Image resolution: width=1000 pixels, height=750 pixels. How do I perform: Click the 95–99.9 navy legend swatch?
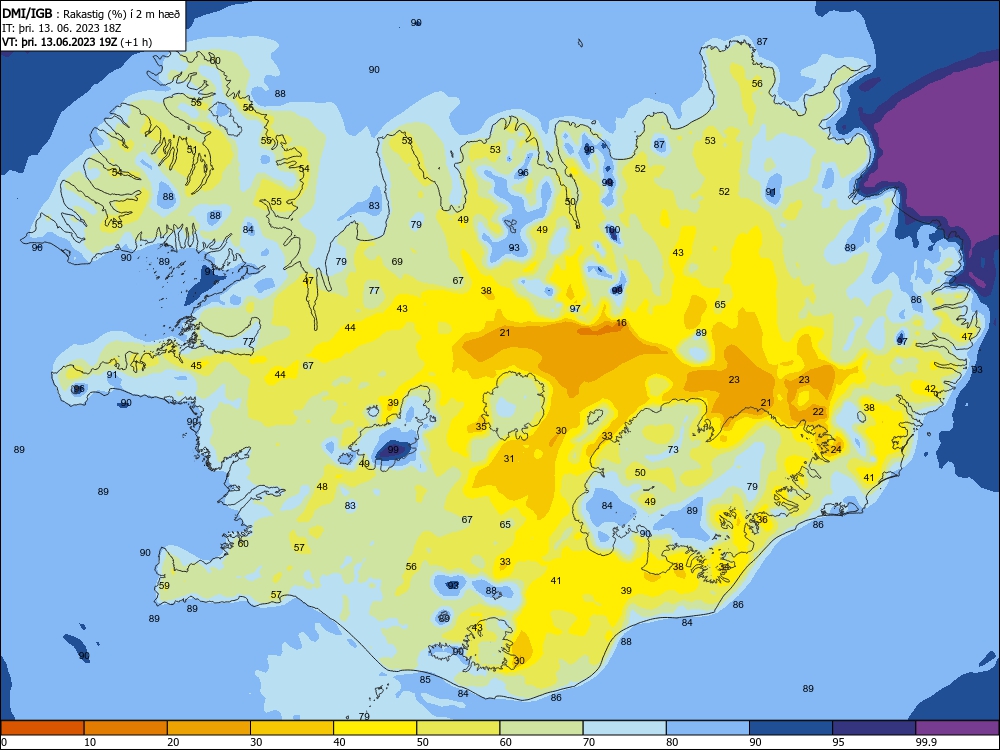point(874,728)
